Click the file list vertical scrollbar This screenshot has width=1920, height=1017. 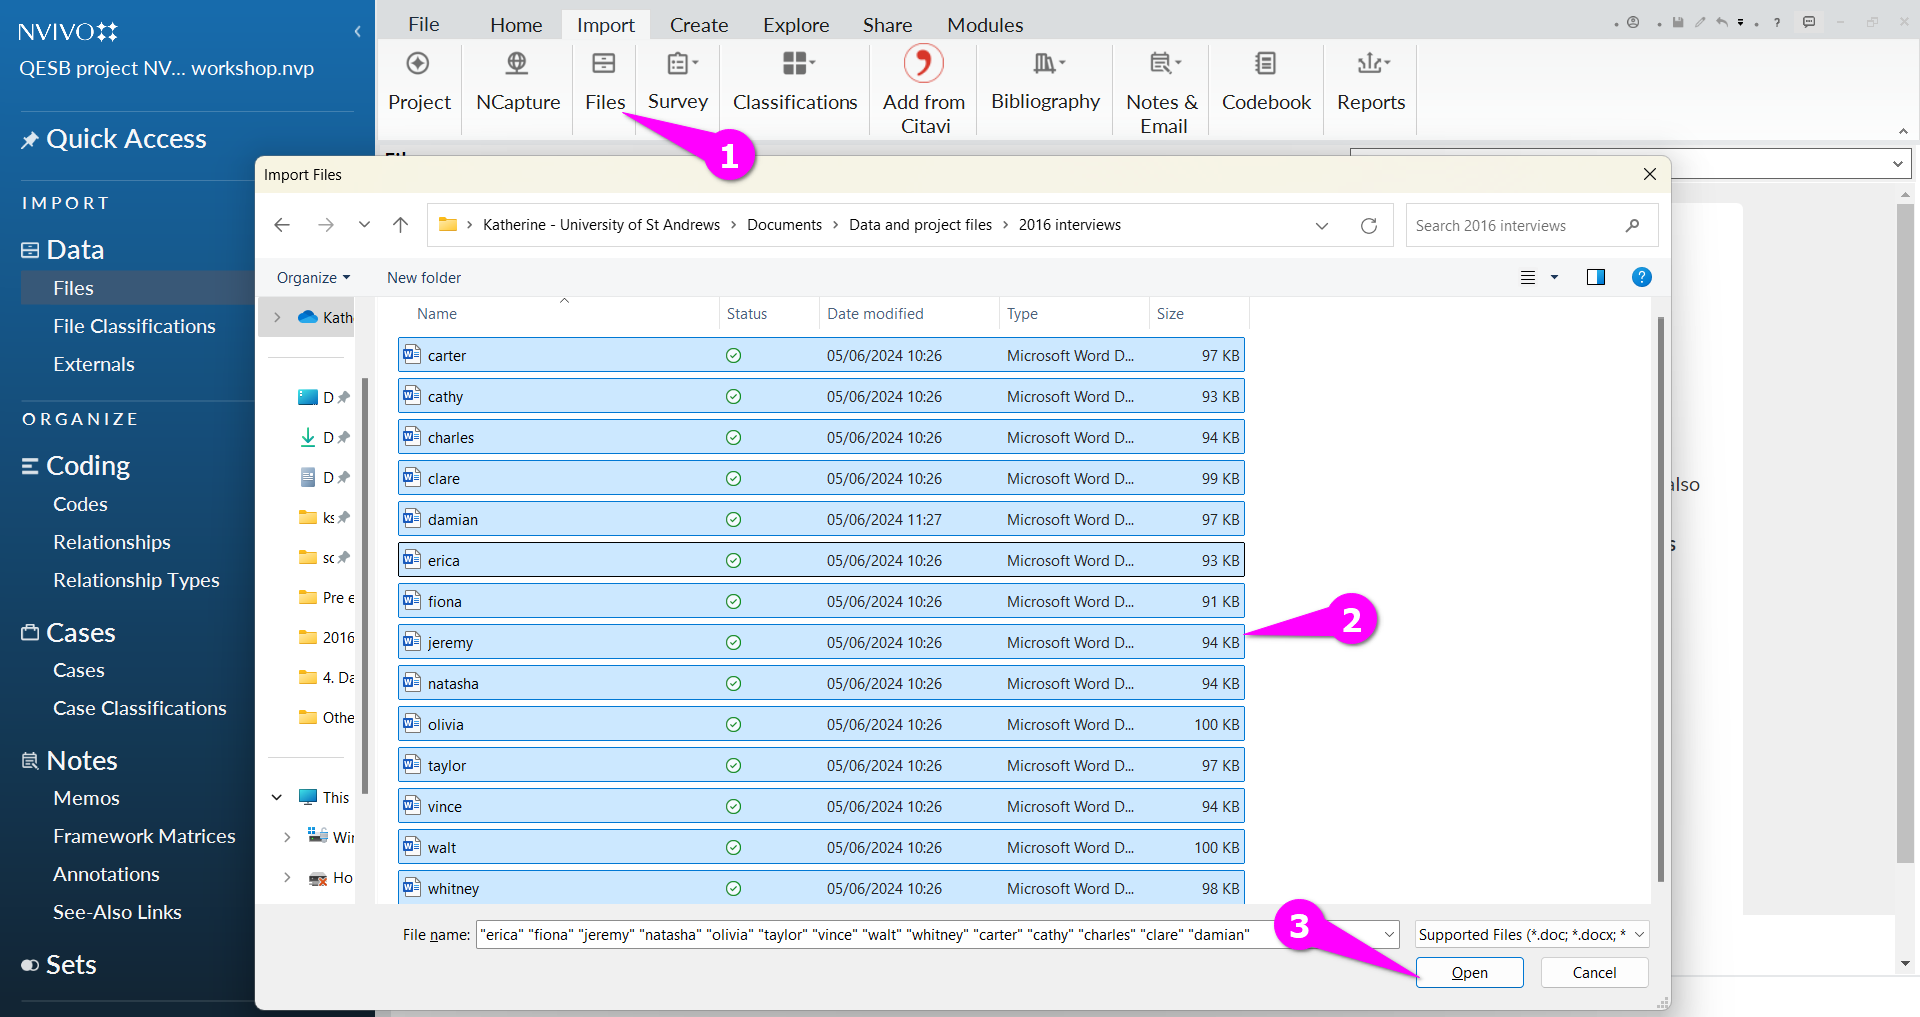click(1660, 600)
